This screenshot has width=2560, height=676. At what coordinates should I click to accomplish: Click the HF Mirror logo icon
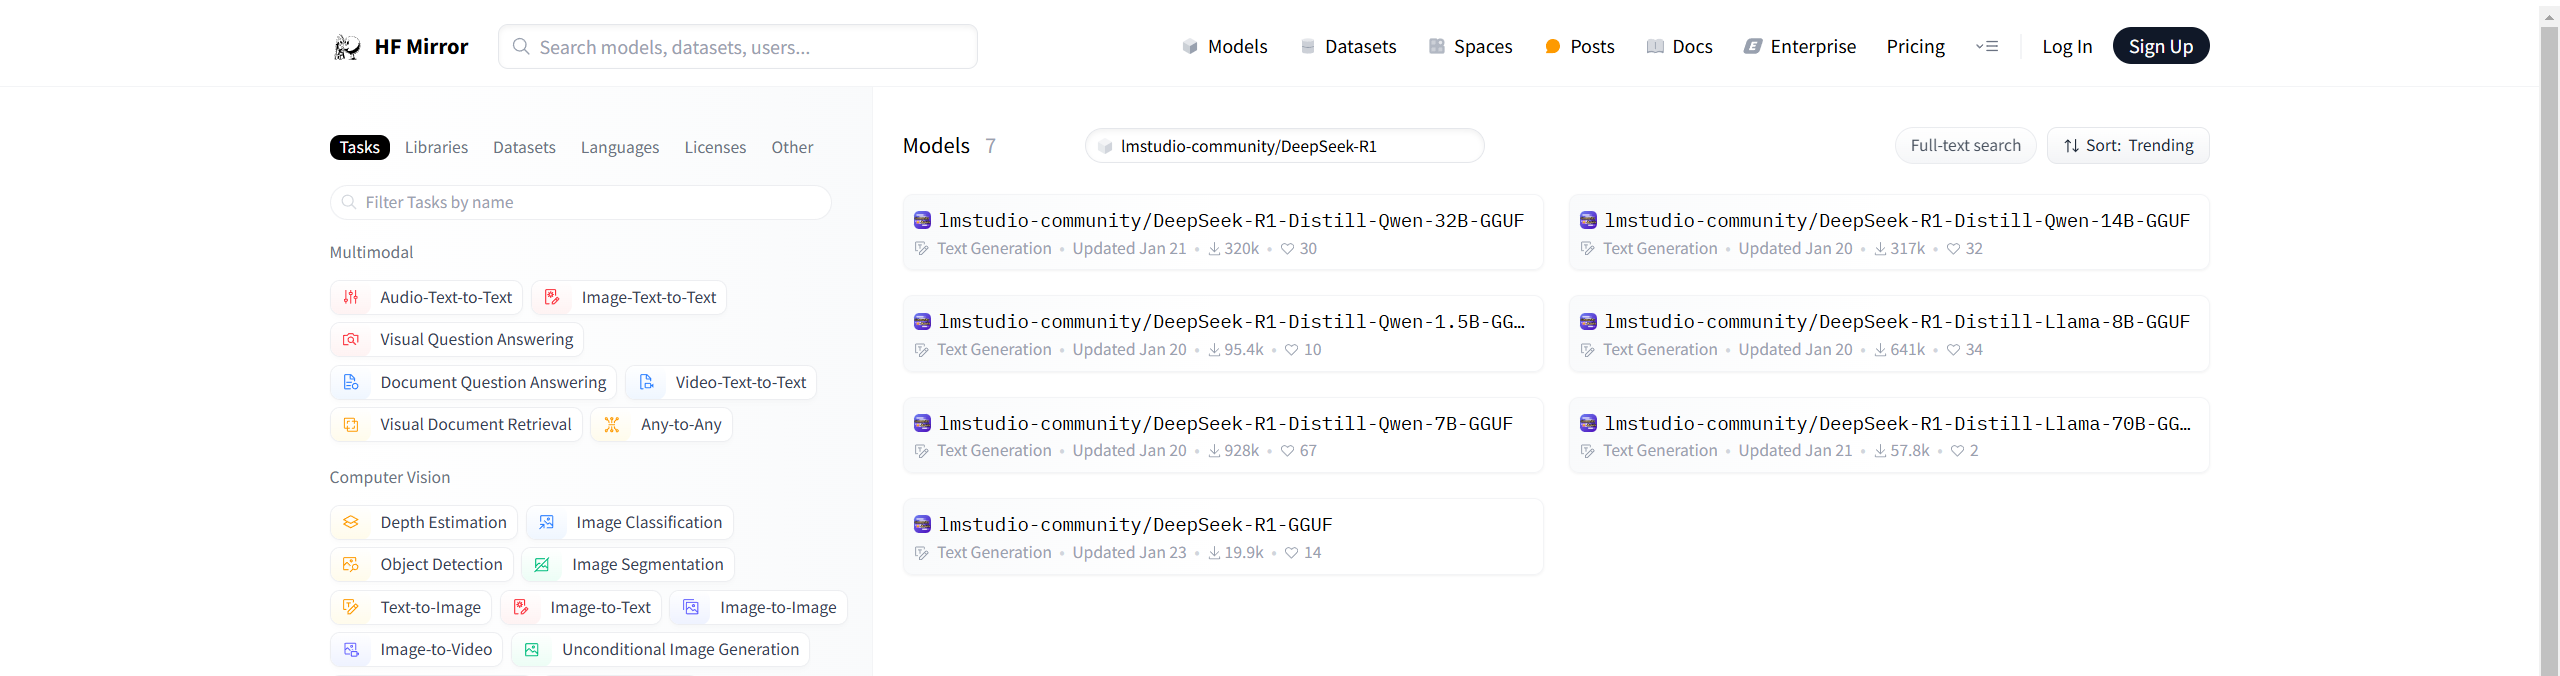347,47
